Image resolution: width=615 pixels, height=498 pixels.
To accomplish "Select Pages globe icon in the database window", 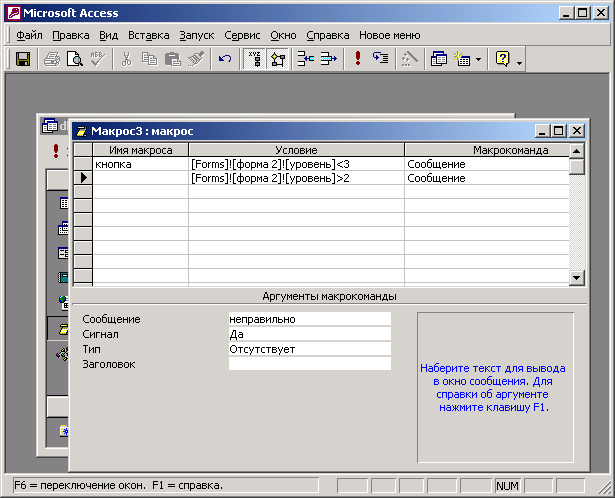I will (63, 302).
